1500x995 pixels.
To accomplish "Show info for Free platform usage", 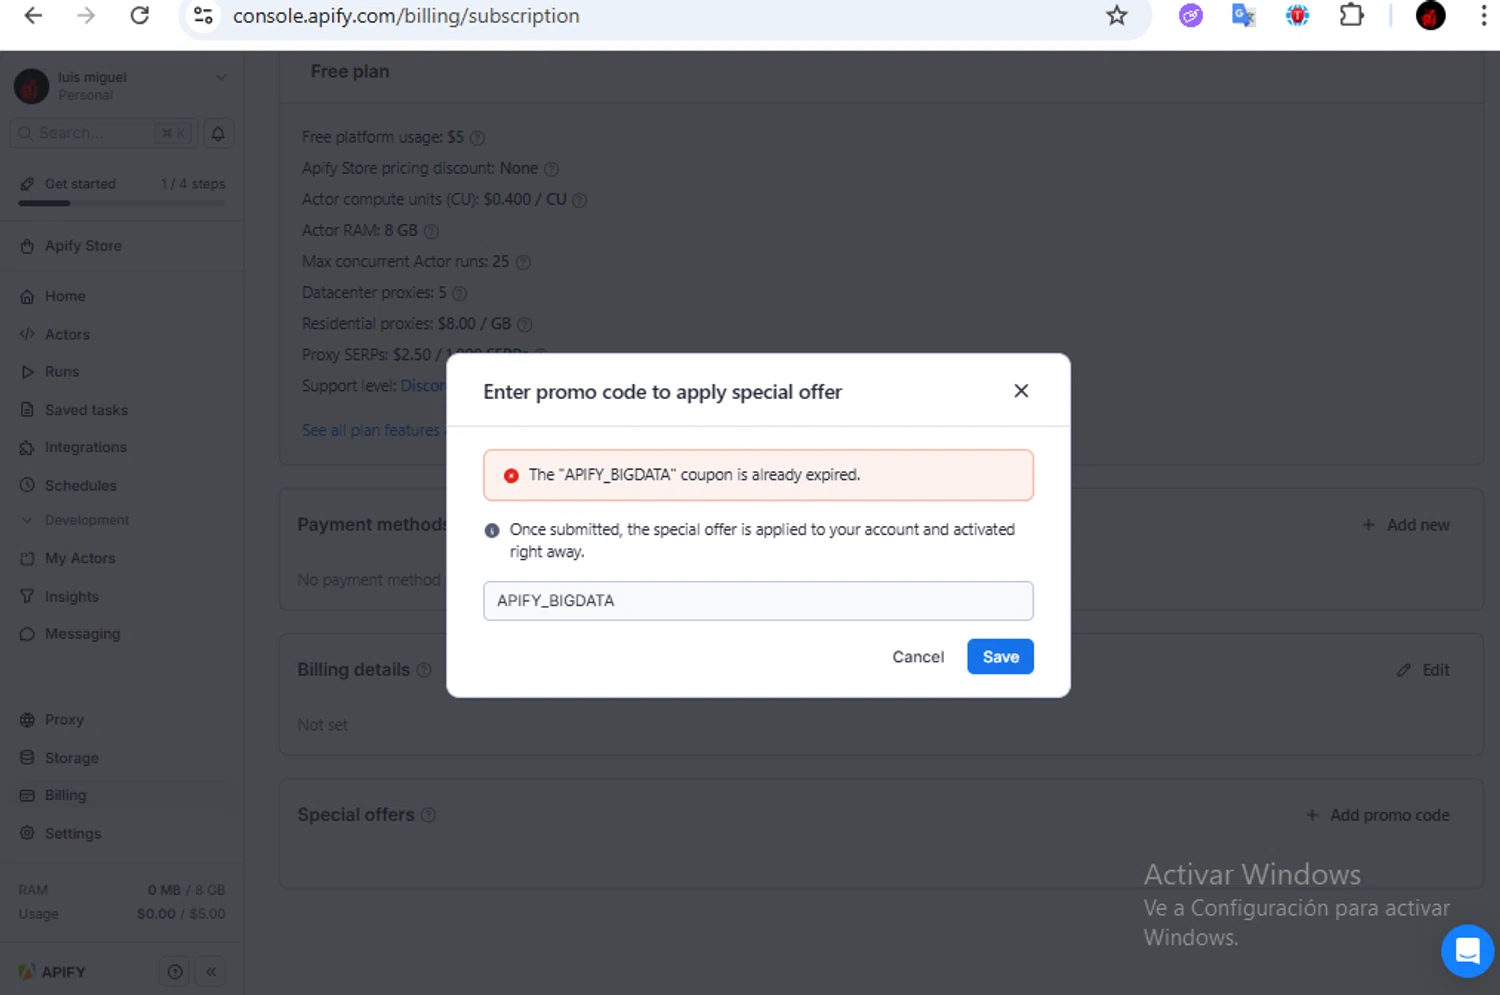I will pyautogui.click(x=477, y=138).
